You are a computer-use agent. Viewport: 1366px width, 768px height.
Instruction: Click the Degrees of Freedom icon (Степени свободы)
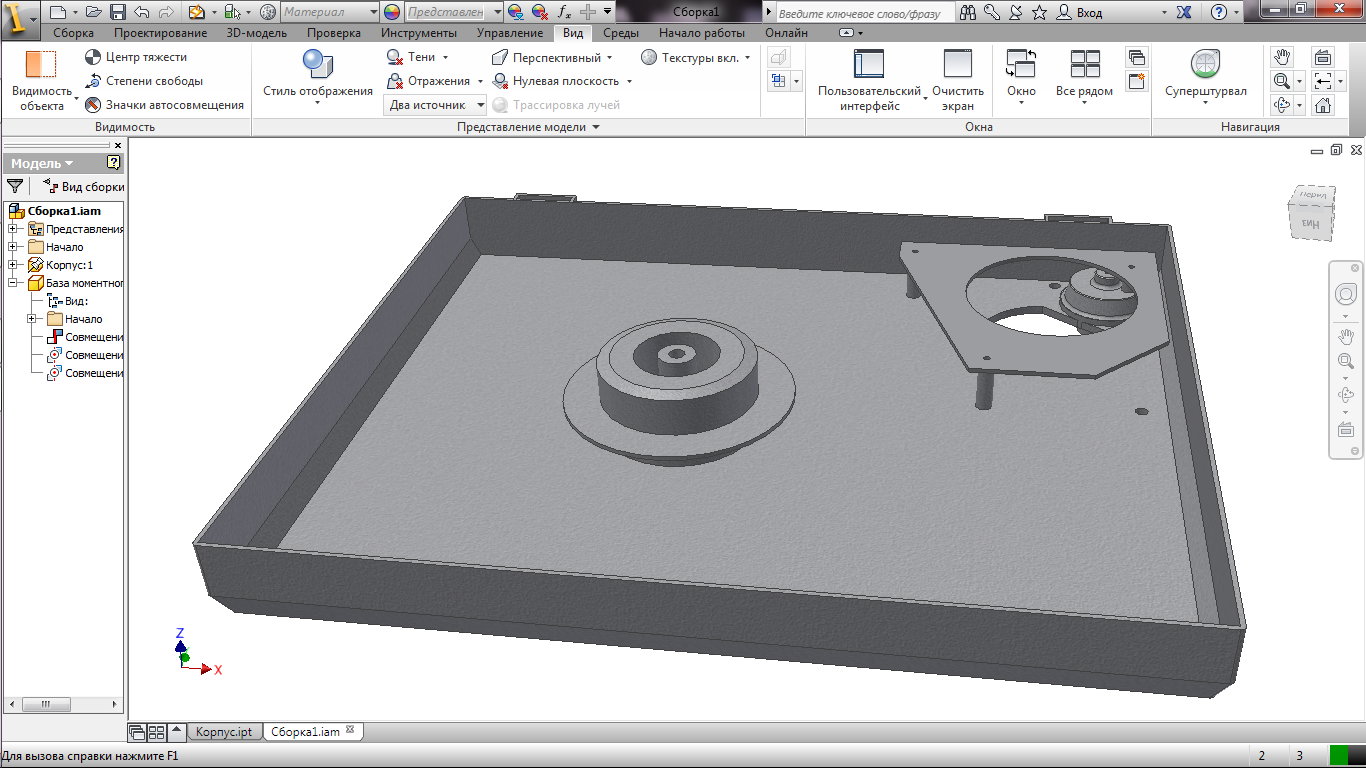tap(93, 81)
